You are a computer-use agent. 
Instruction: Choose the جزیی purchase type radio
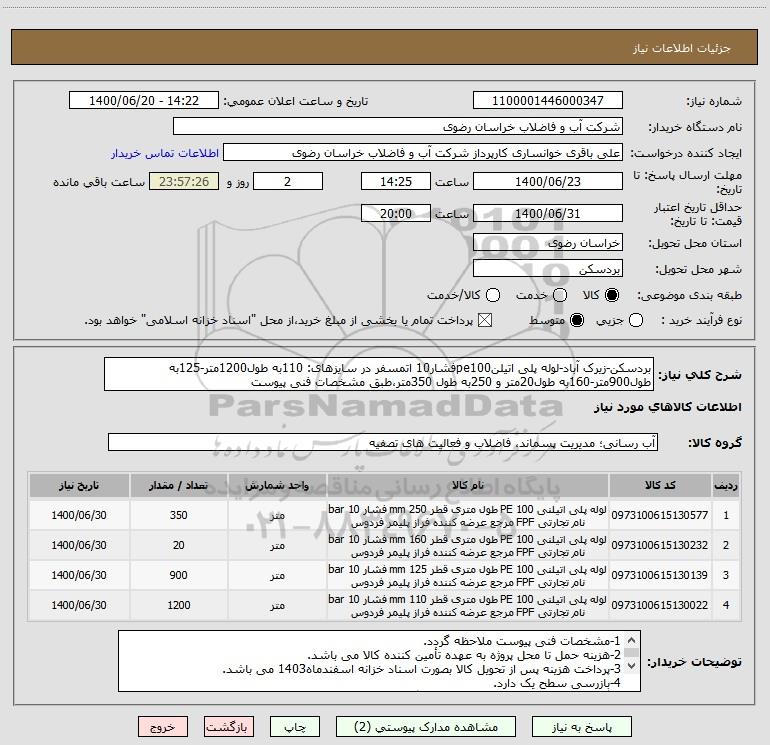(635, 321)
